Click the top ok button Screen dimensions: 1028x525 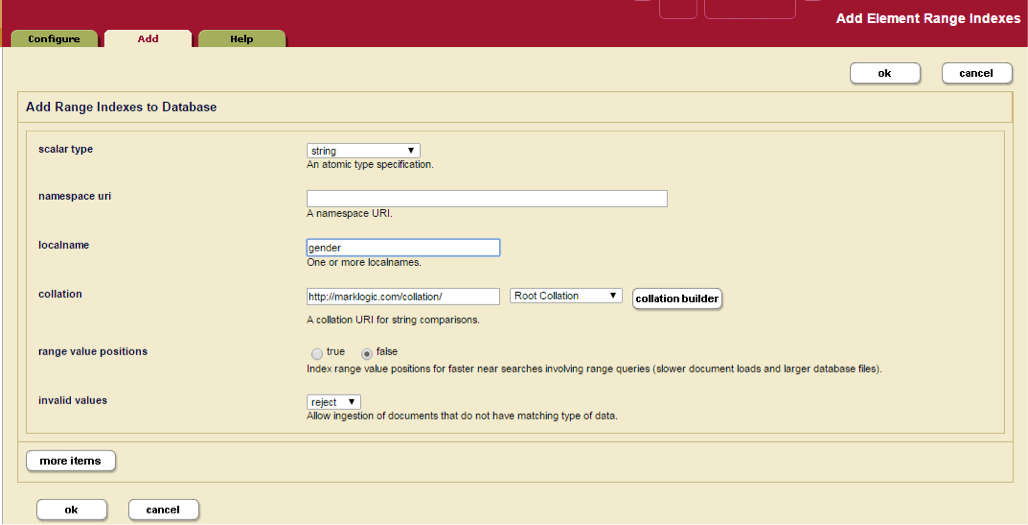coord(884,73)
